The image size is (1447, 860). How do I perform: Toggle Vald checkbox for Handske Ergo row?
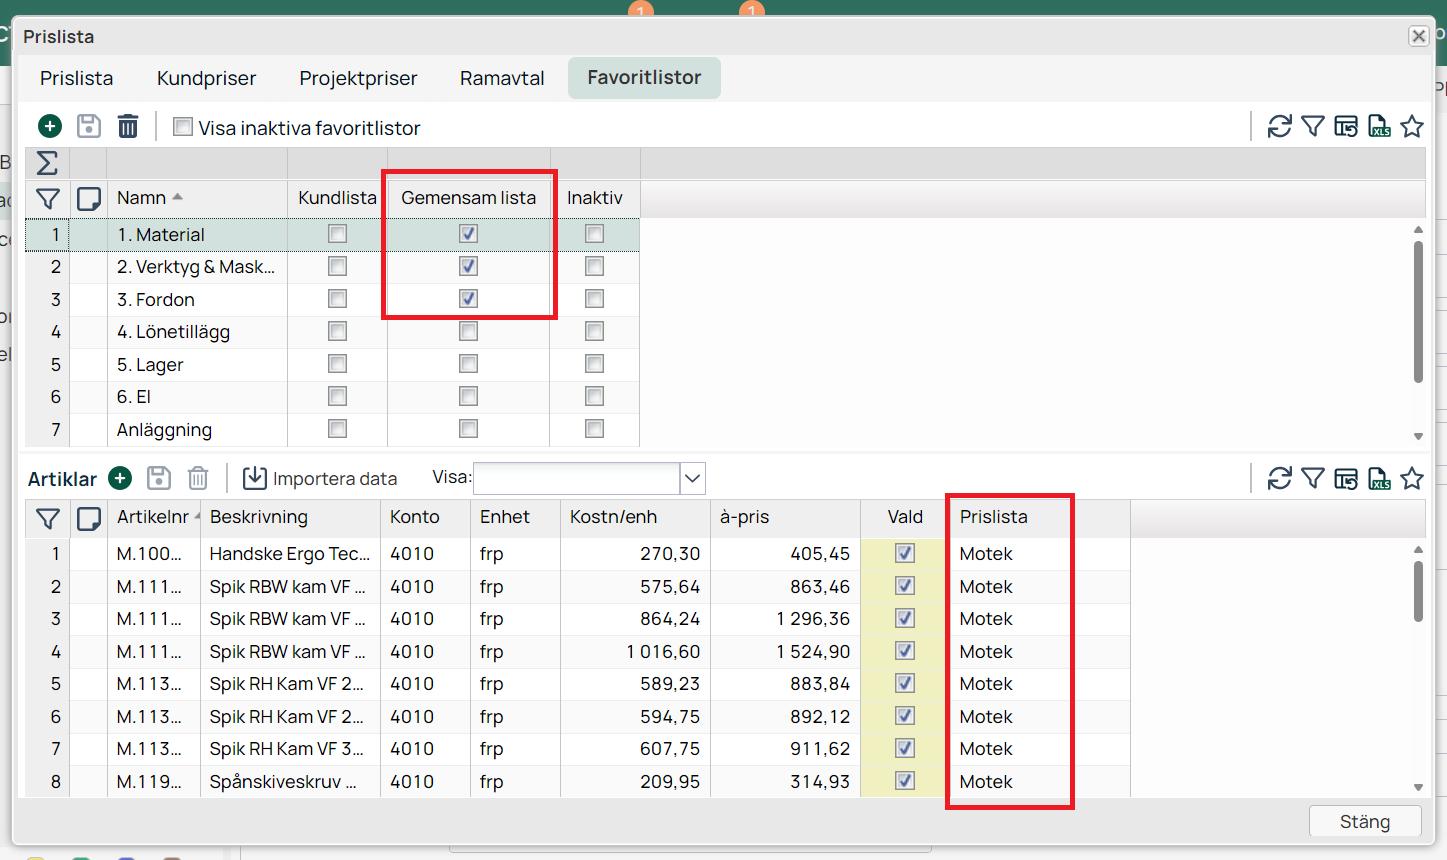tap(905, 554)
